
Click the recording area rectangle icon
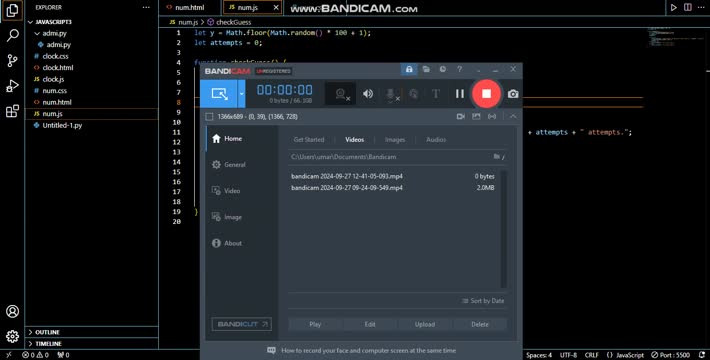coord(209,117)
